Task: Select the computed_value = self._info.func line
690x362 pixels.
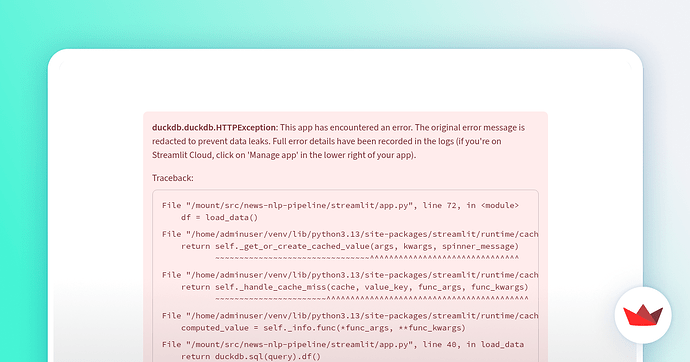Action: 323,328
